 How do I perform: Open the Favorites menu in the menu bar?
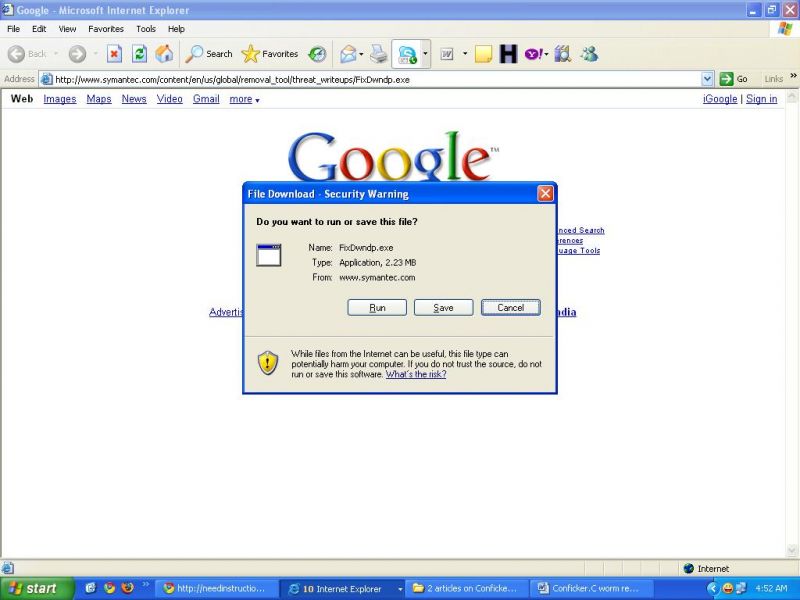coord(106,29)
